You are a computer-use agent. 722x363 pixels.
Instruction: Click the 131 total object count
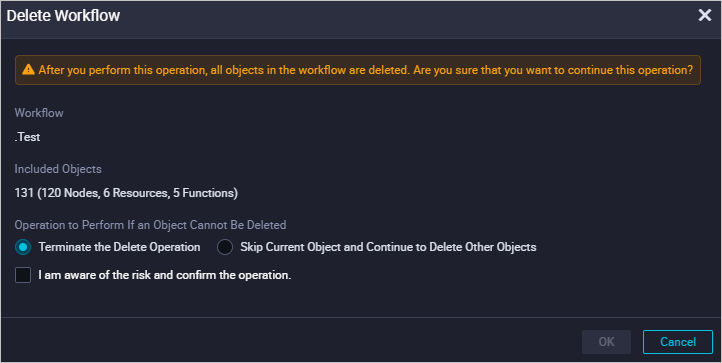point(24,193)
